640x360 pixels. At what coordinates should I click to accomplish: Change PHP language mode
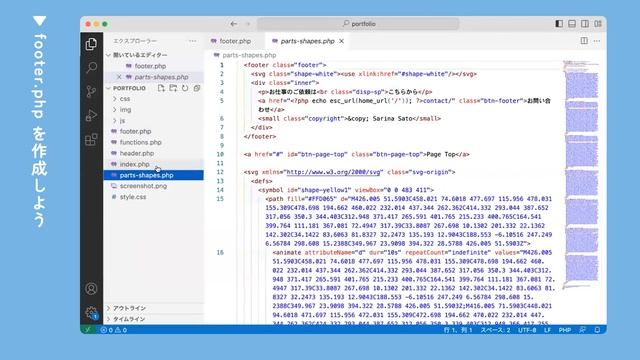pyautogui.click(x=564, y=330)
